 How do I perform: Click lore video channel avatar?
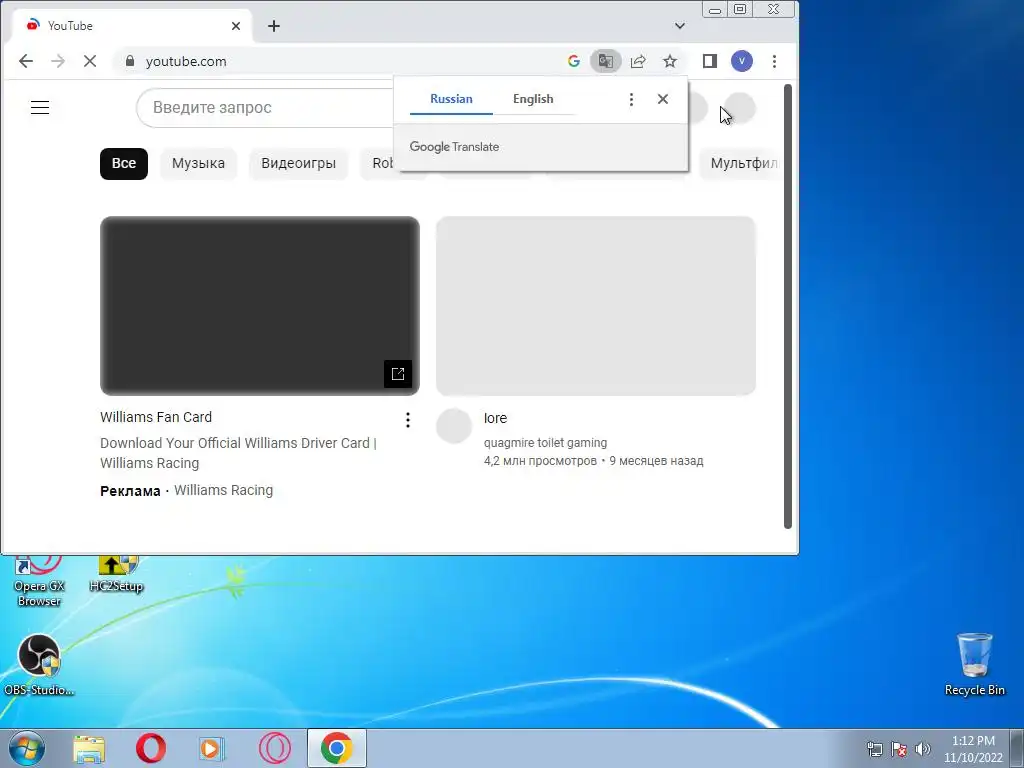(454, 426)
